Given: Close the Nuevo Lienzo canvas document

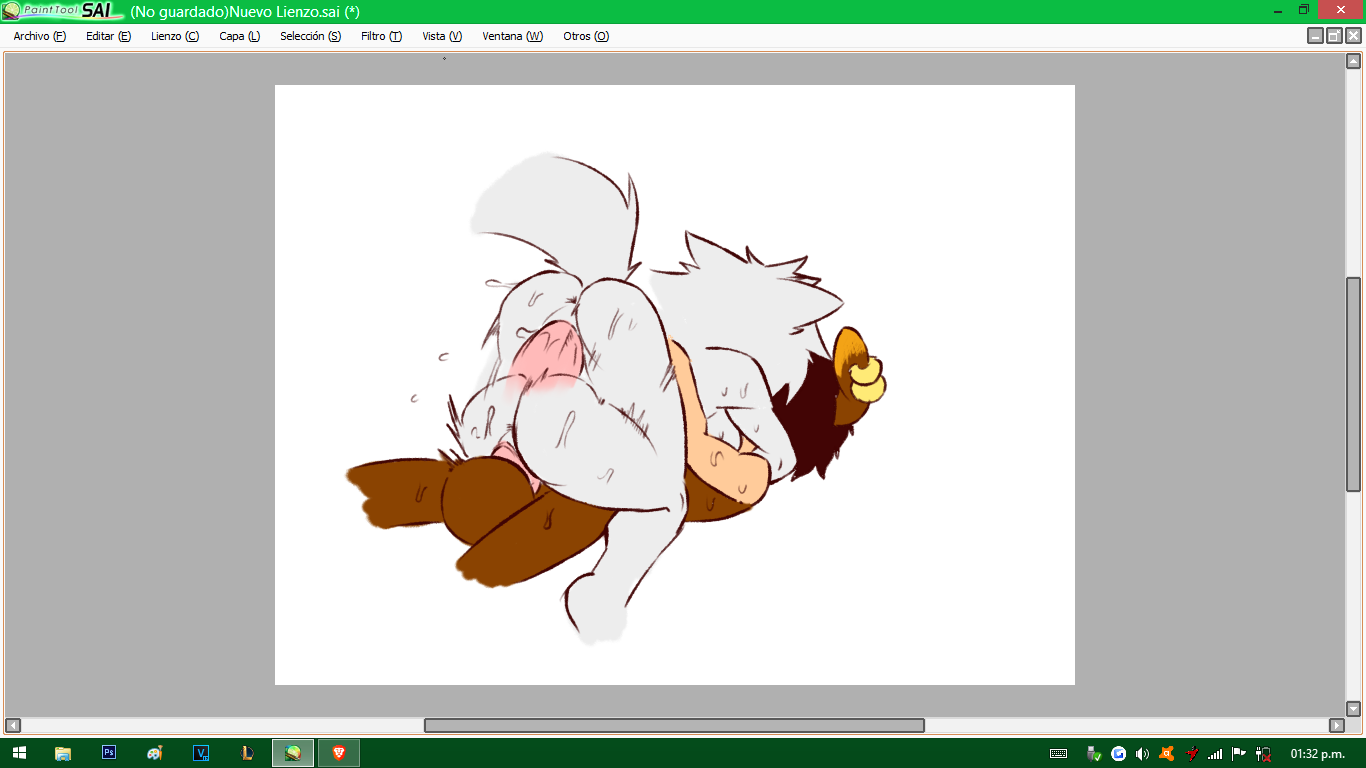Looking at the screenshot, I should (x=1353, y=36).
